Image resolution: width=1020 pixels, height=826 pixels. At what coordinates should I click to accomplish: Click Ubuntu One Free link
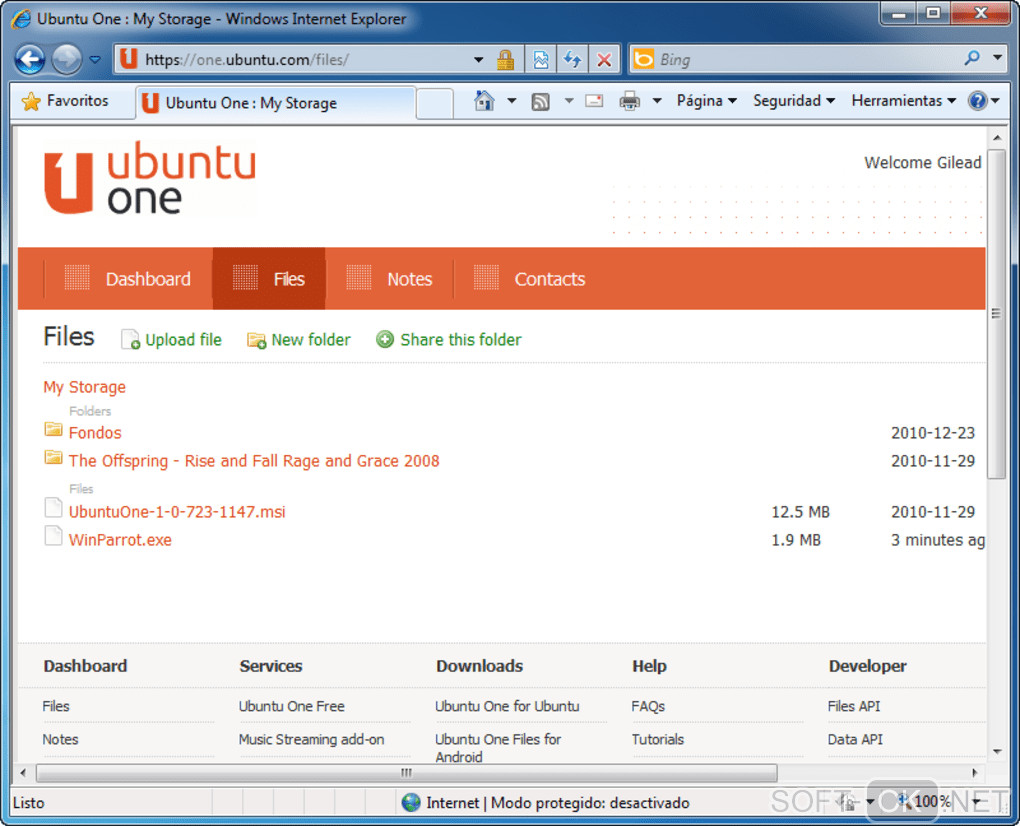pos(291,706)
